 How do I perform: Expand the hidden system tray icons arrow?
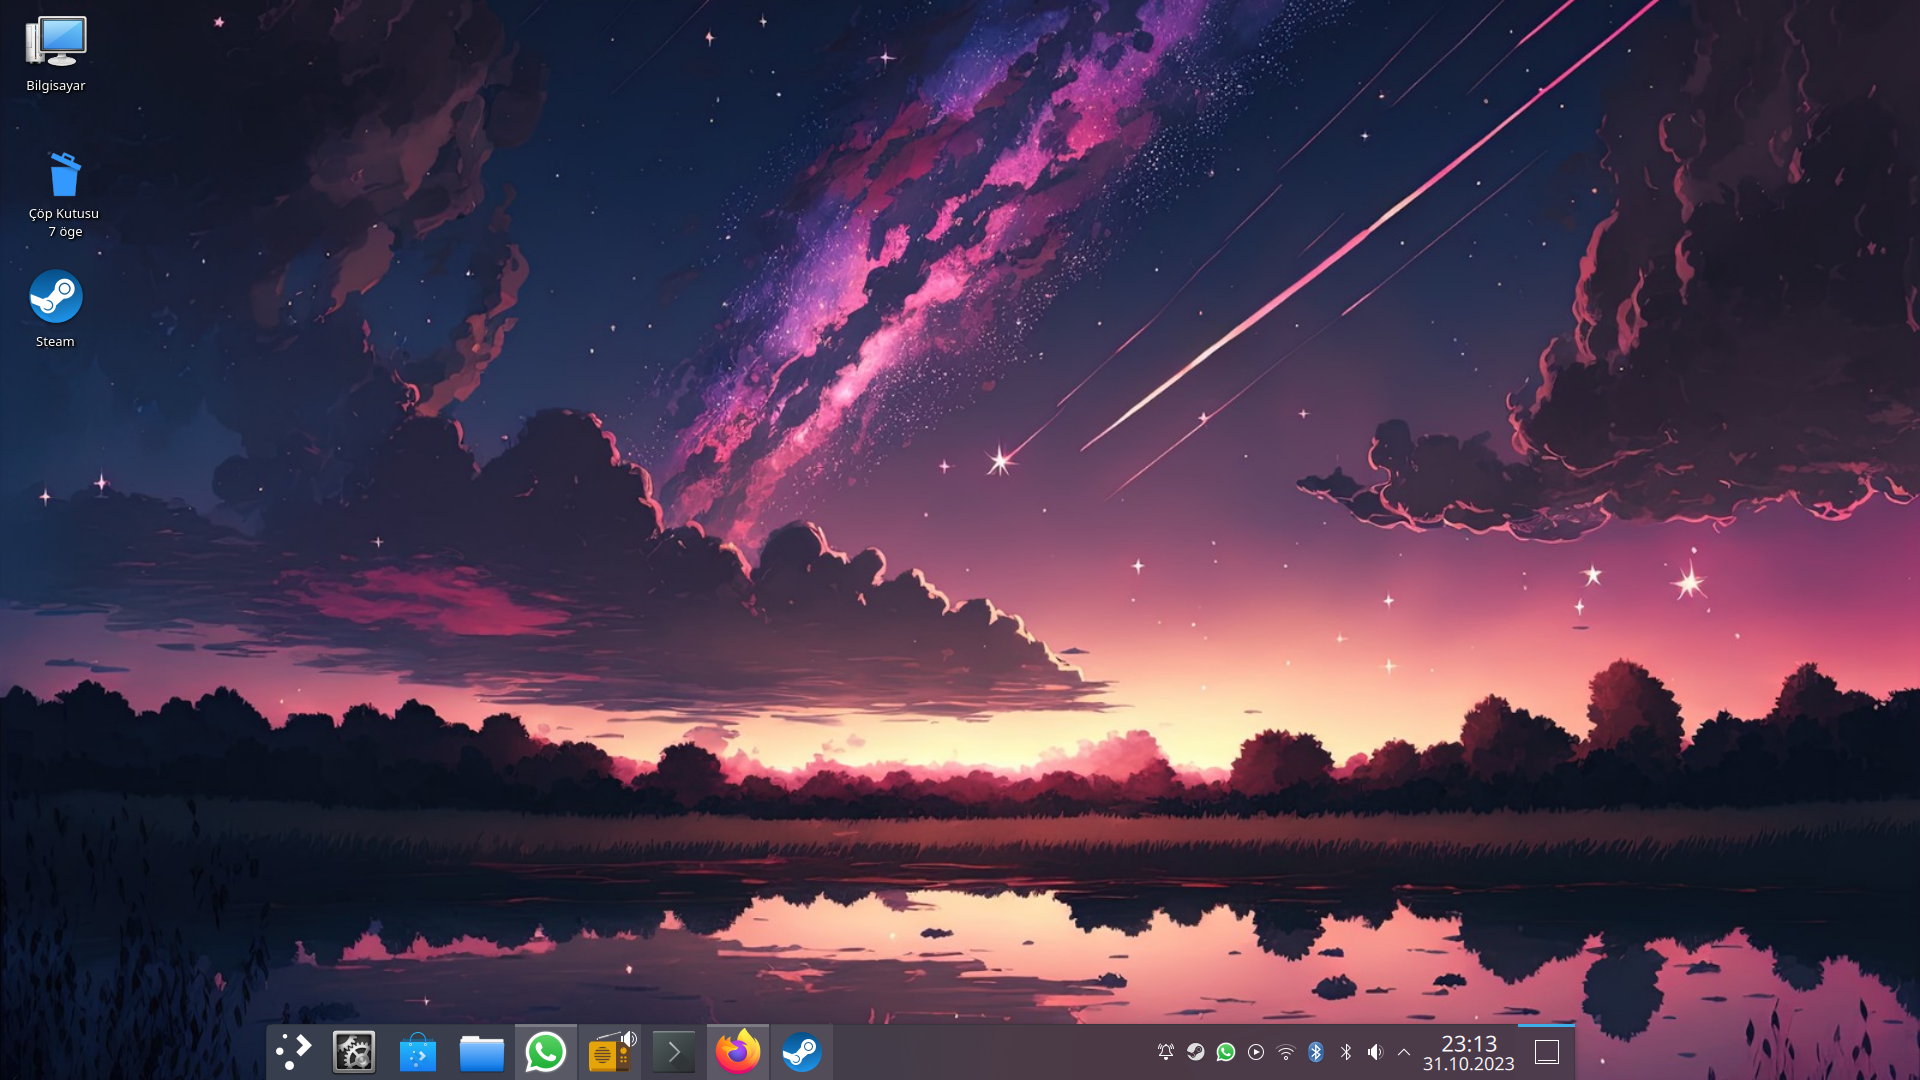(1404, 1052)
